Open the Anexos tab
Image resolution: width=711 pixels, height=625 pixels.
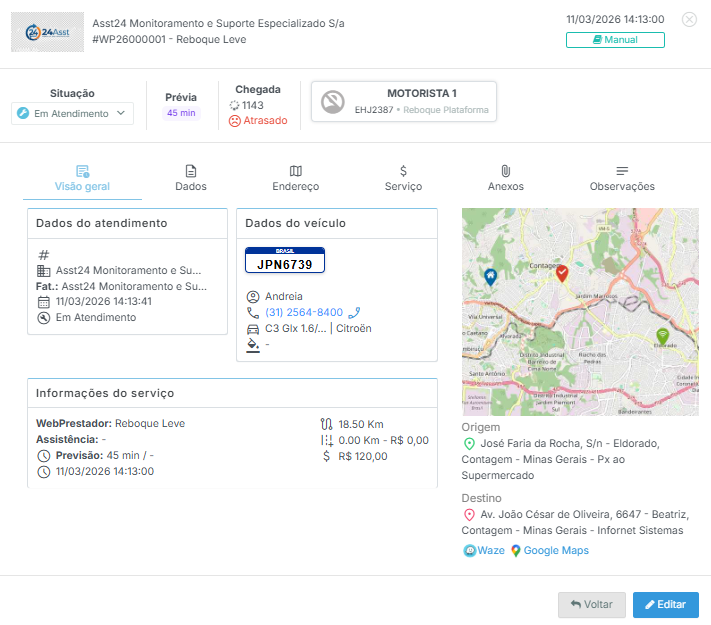pyautogui.click(x=505, y=178)
